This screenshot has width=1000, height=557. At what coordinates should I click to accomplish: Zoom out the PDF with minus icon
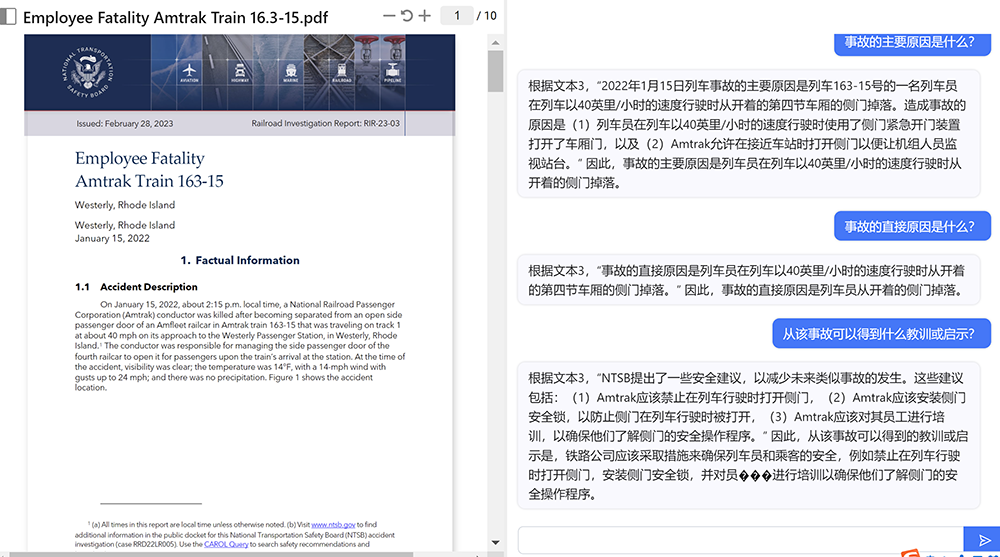tap(389, 16)
